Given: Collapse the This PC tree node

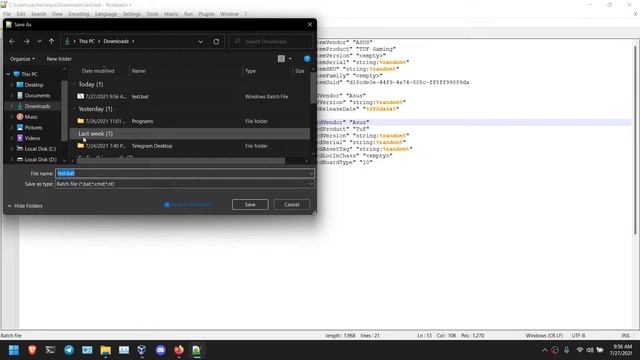Looking at the screenshot, I should click(8, 74).
